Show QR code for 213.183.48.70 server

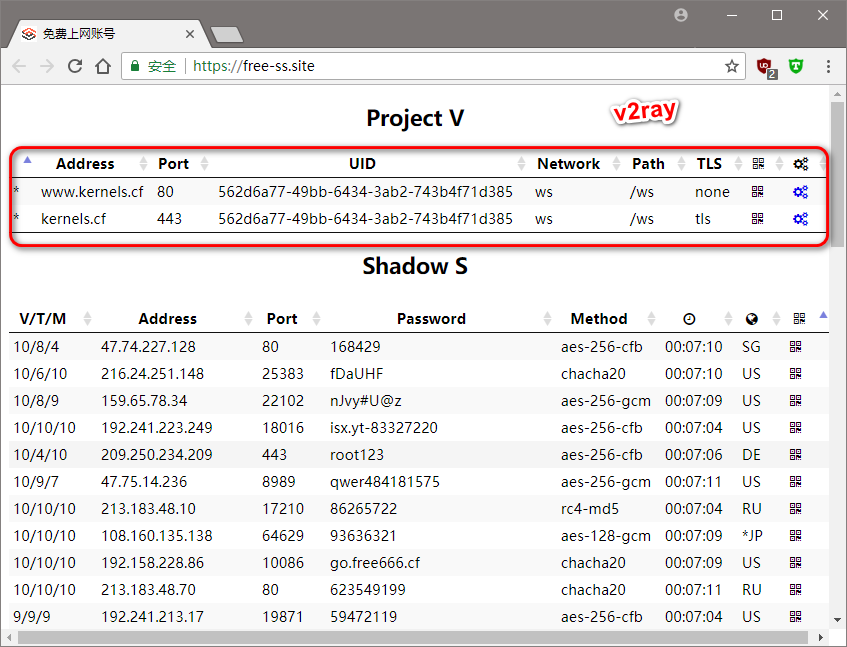tap(795, 590)
